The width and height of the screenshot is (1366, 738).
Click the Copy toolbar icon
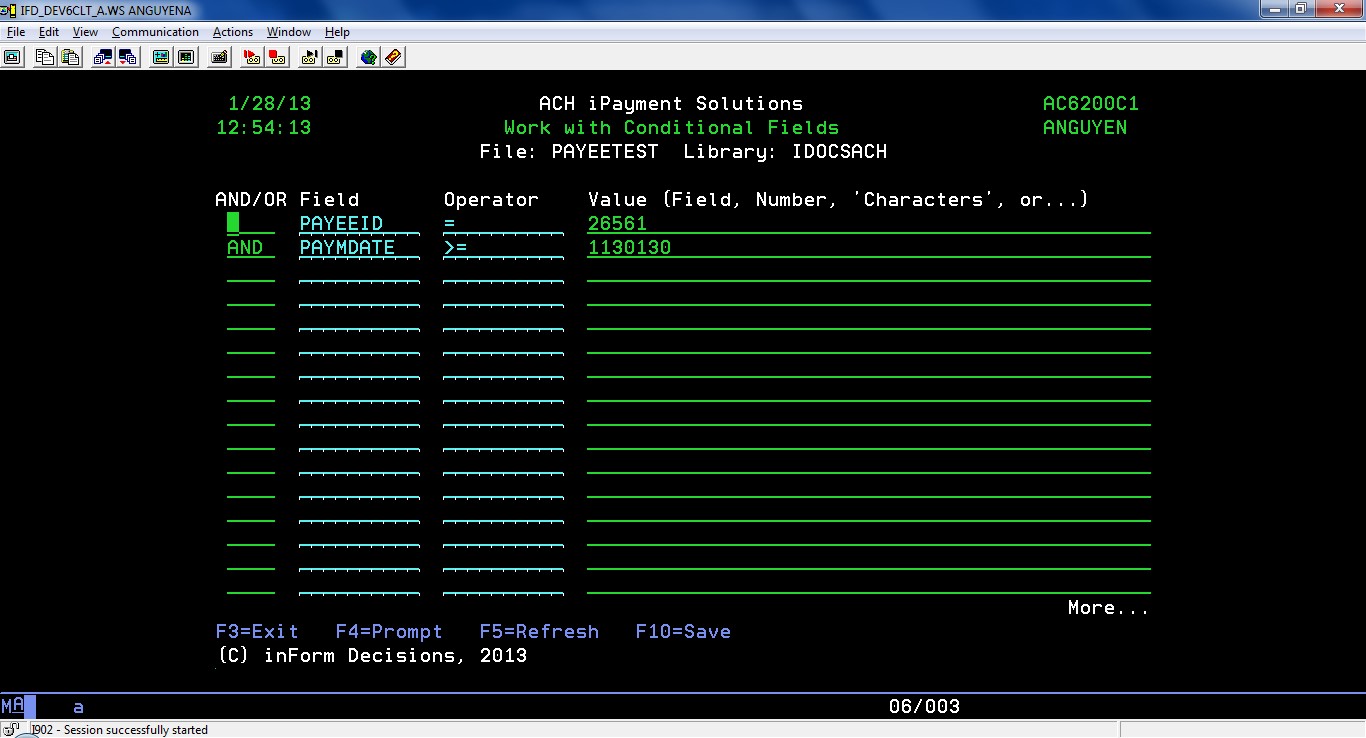click(x=45, y=57)
